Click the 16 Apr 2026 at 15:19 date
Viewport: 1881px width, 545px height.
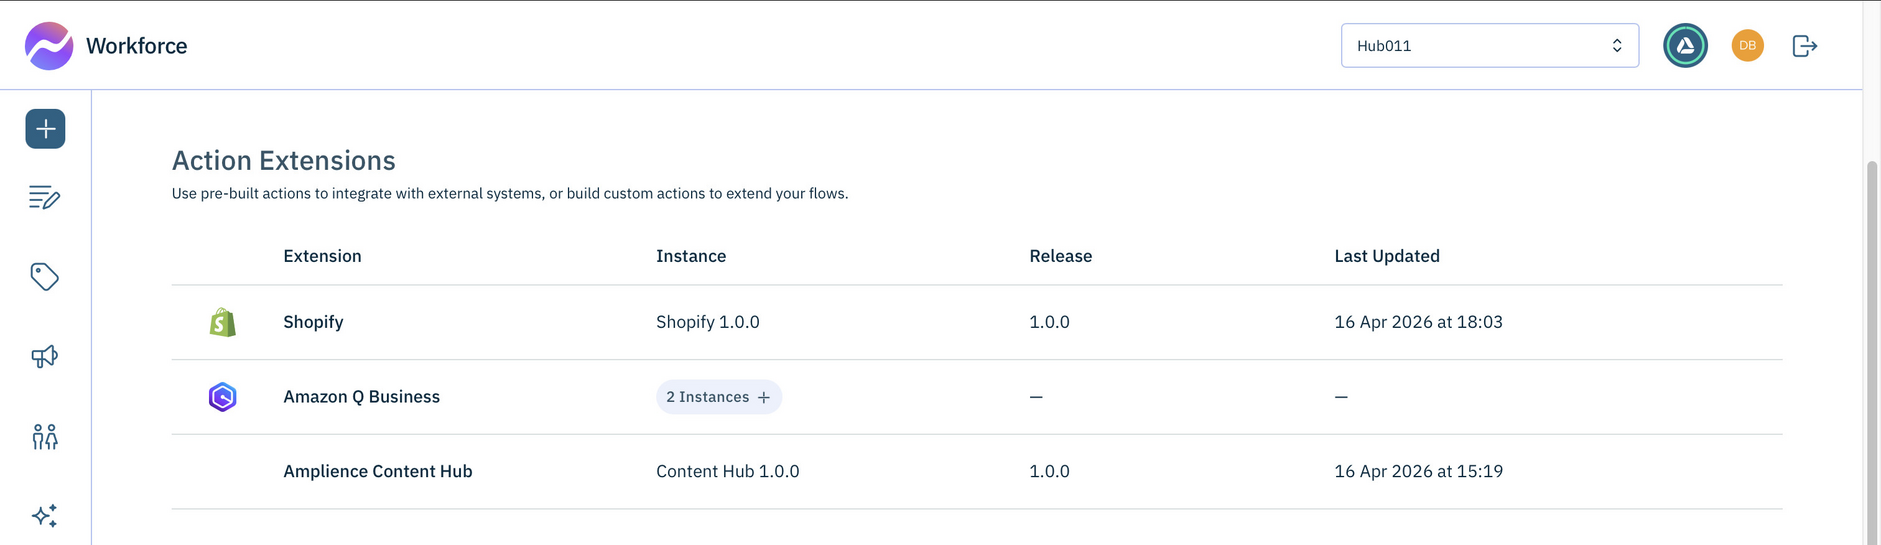1418,471
